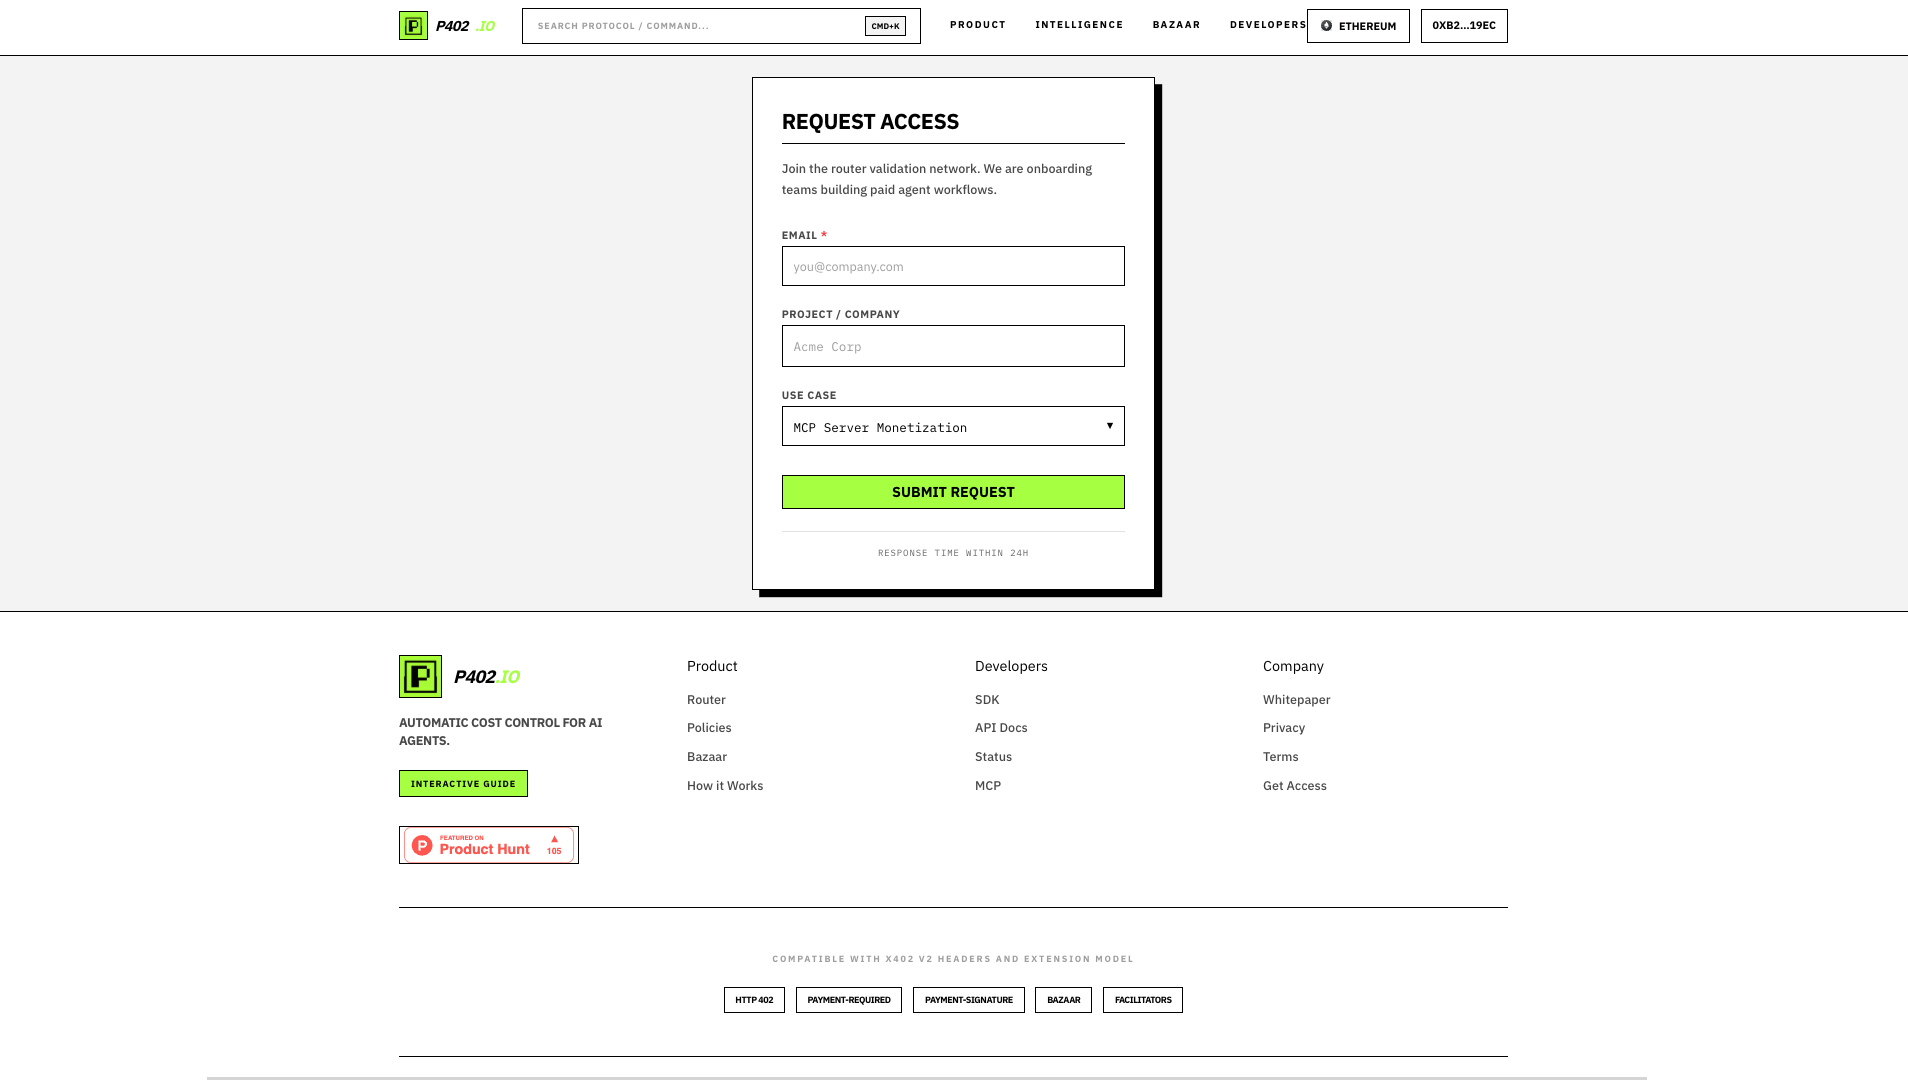Viewport: 1908px width, 1080px height.
Task: Click the Ethereum network icon button
Action: tap(1358, 26)
